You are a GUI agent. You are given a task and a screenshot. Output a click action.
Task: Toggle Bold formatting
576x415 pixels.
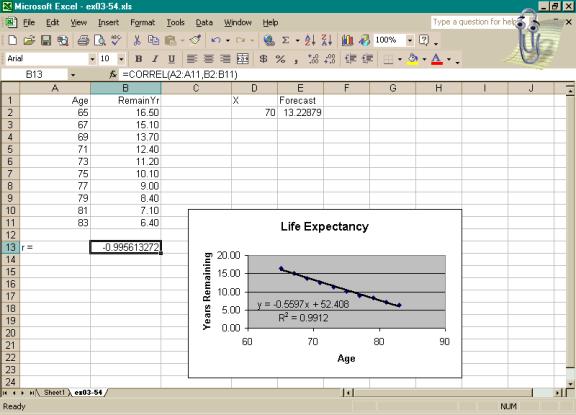coord(138,59)
